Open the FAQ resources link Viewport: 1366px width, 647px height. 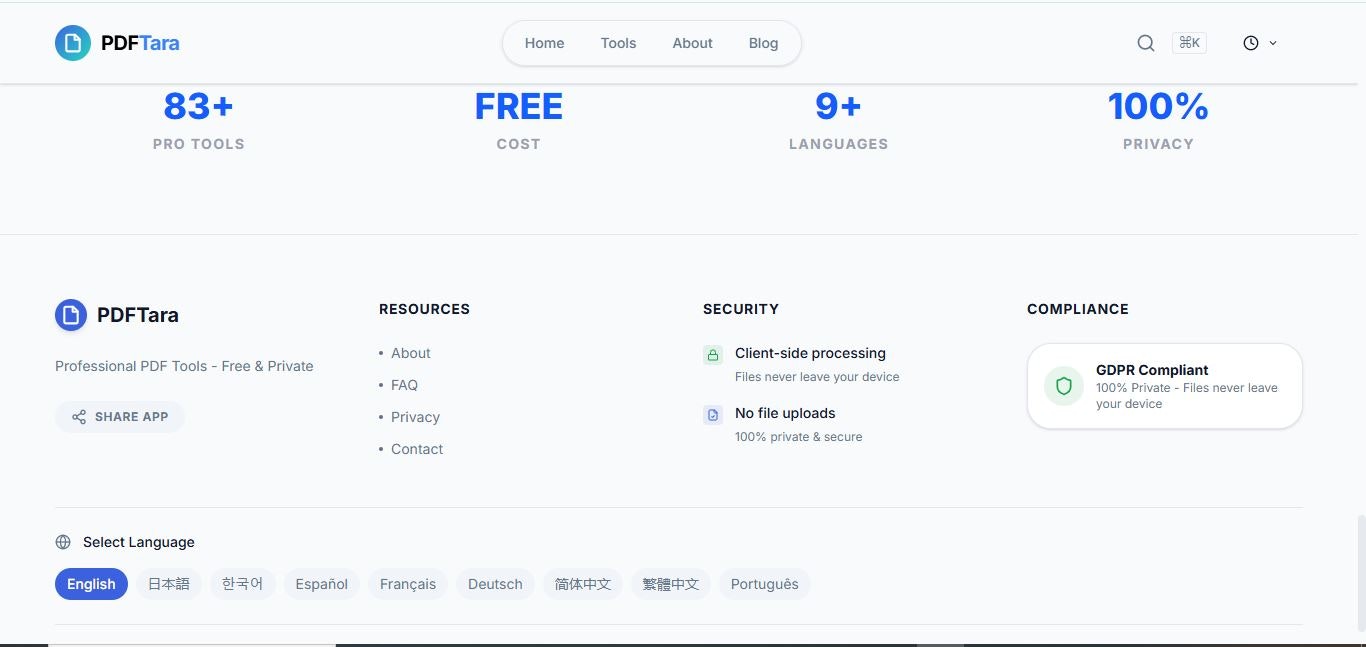coord(404,385)
